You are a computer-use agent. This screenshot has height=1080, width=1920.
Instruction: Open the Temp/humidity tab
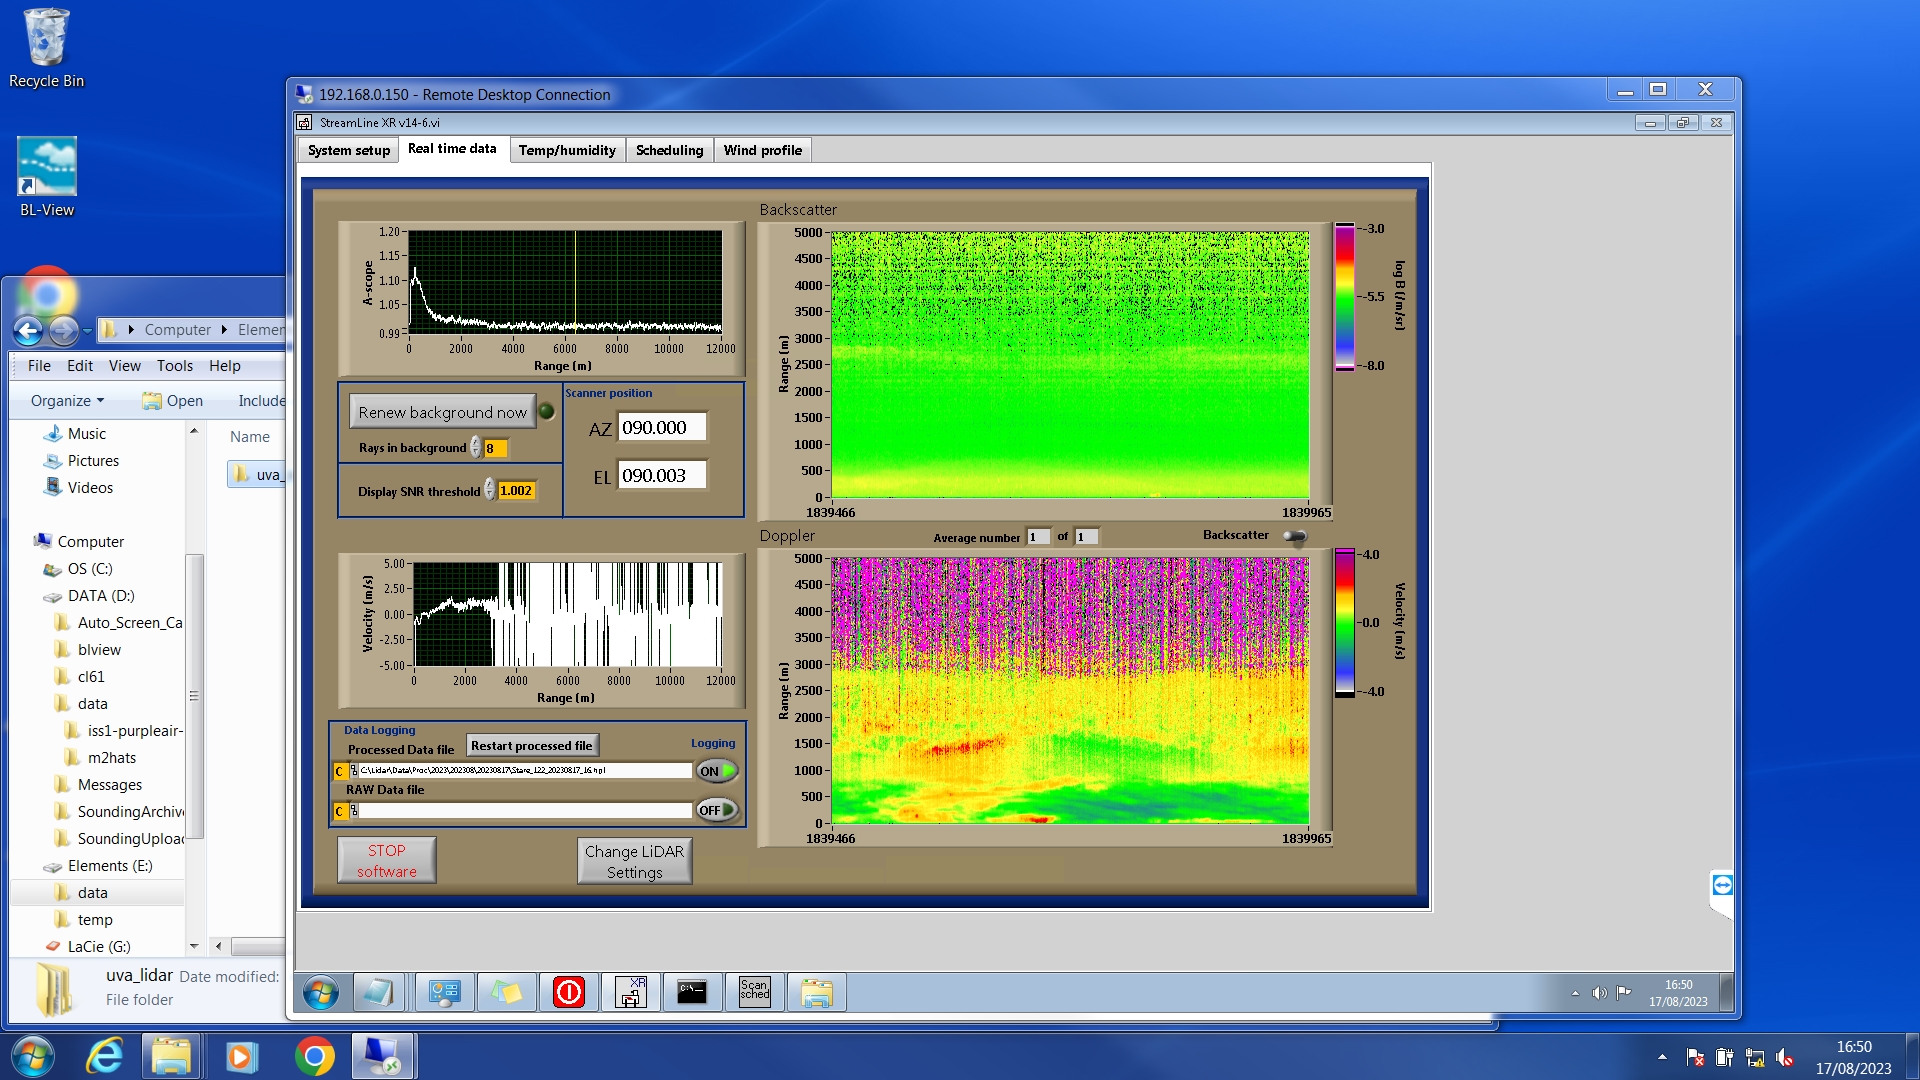(567, 150)
